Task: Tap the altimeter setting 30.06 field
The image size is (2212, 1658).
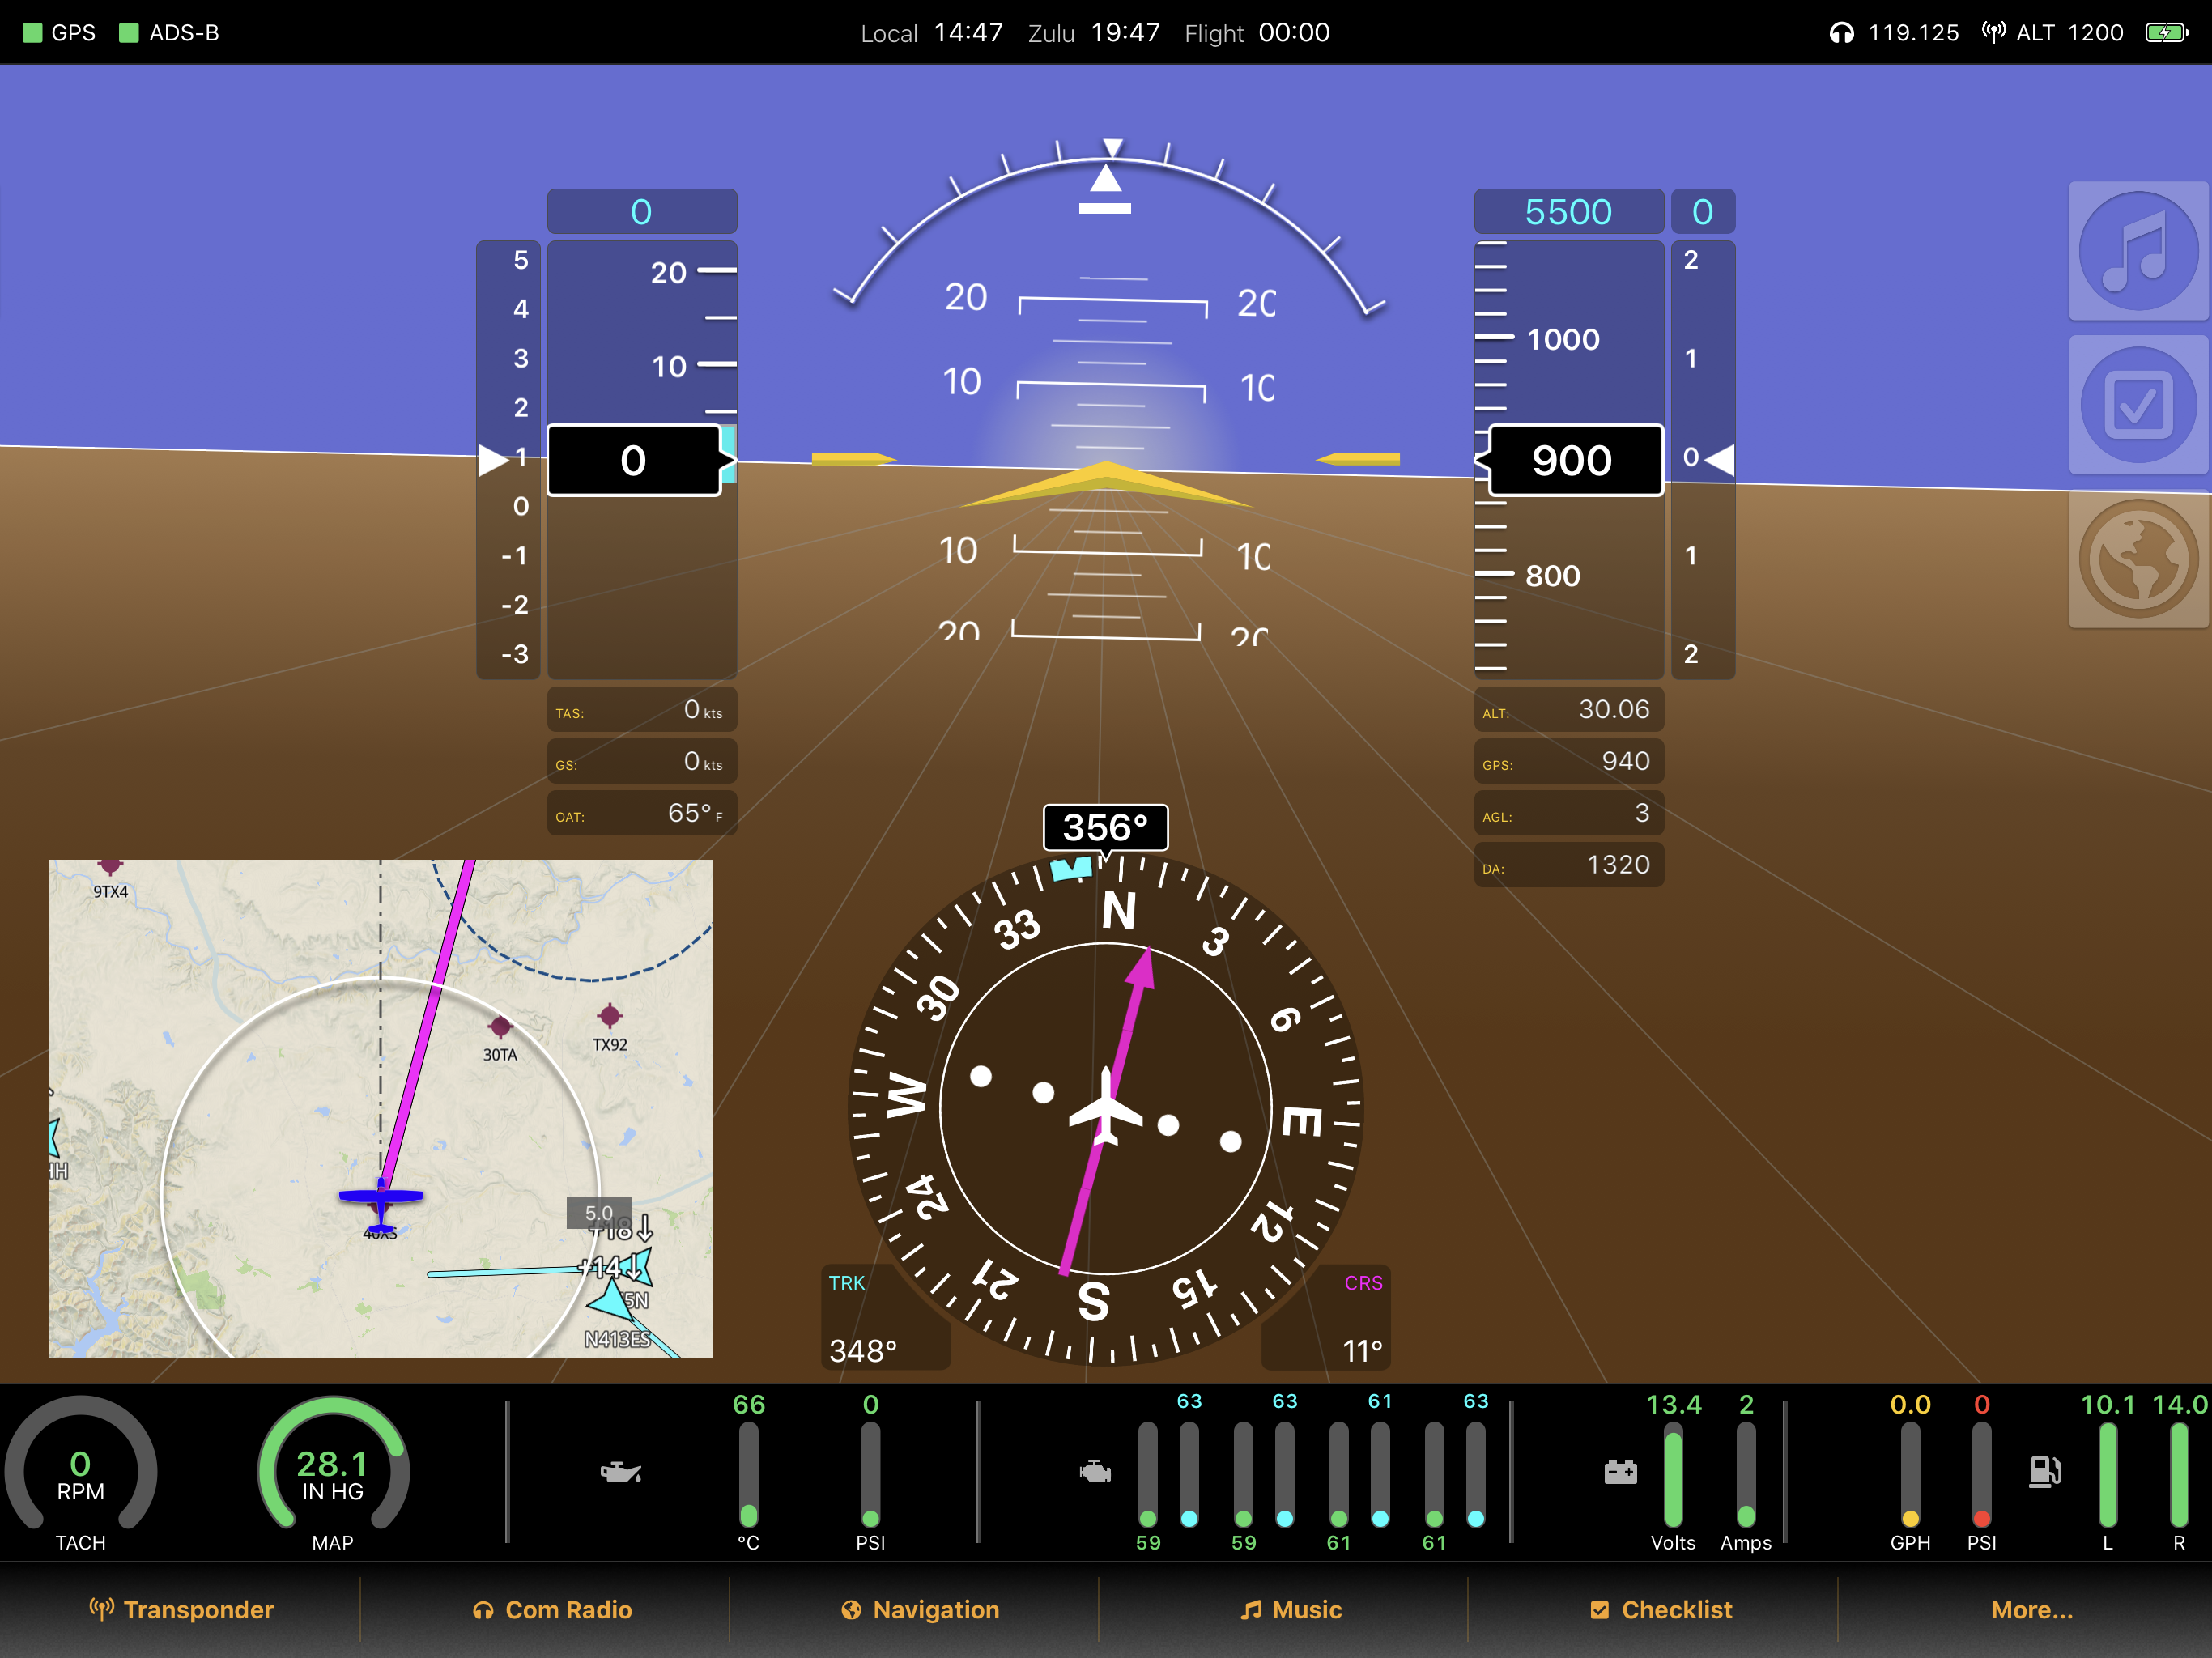Action: (1568, 710)
